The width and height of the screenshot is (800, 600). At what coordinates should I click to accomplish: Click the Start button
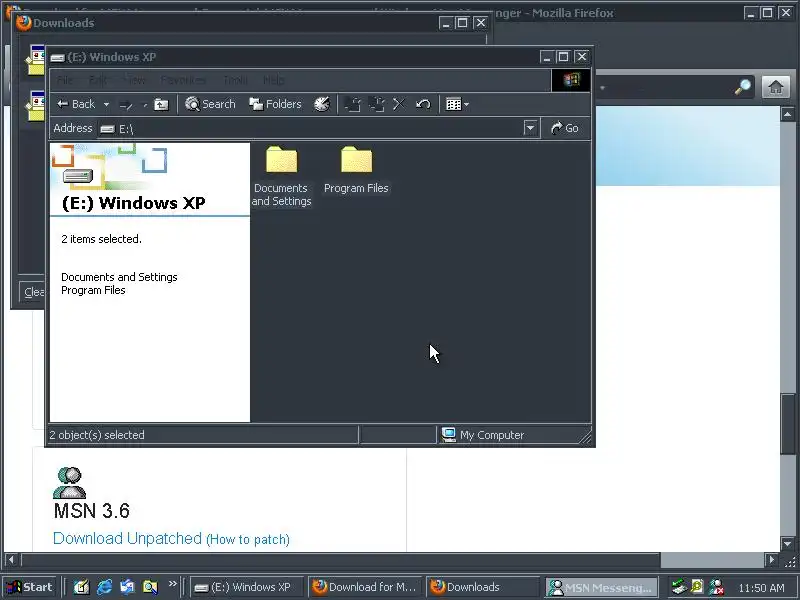tap(30, 587)
